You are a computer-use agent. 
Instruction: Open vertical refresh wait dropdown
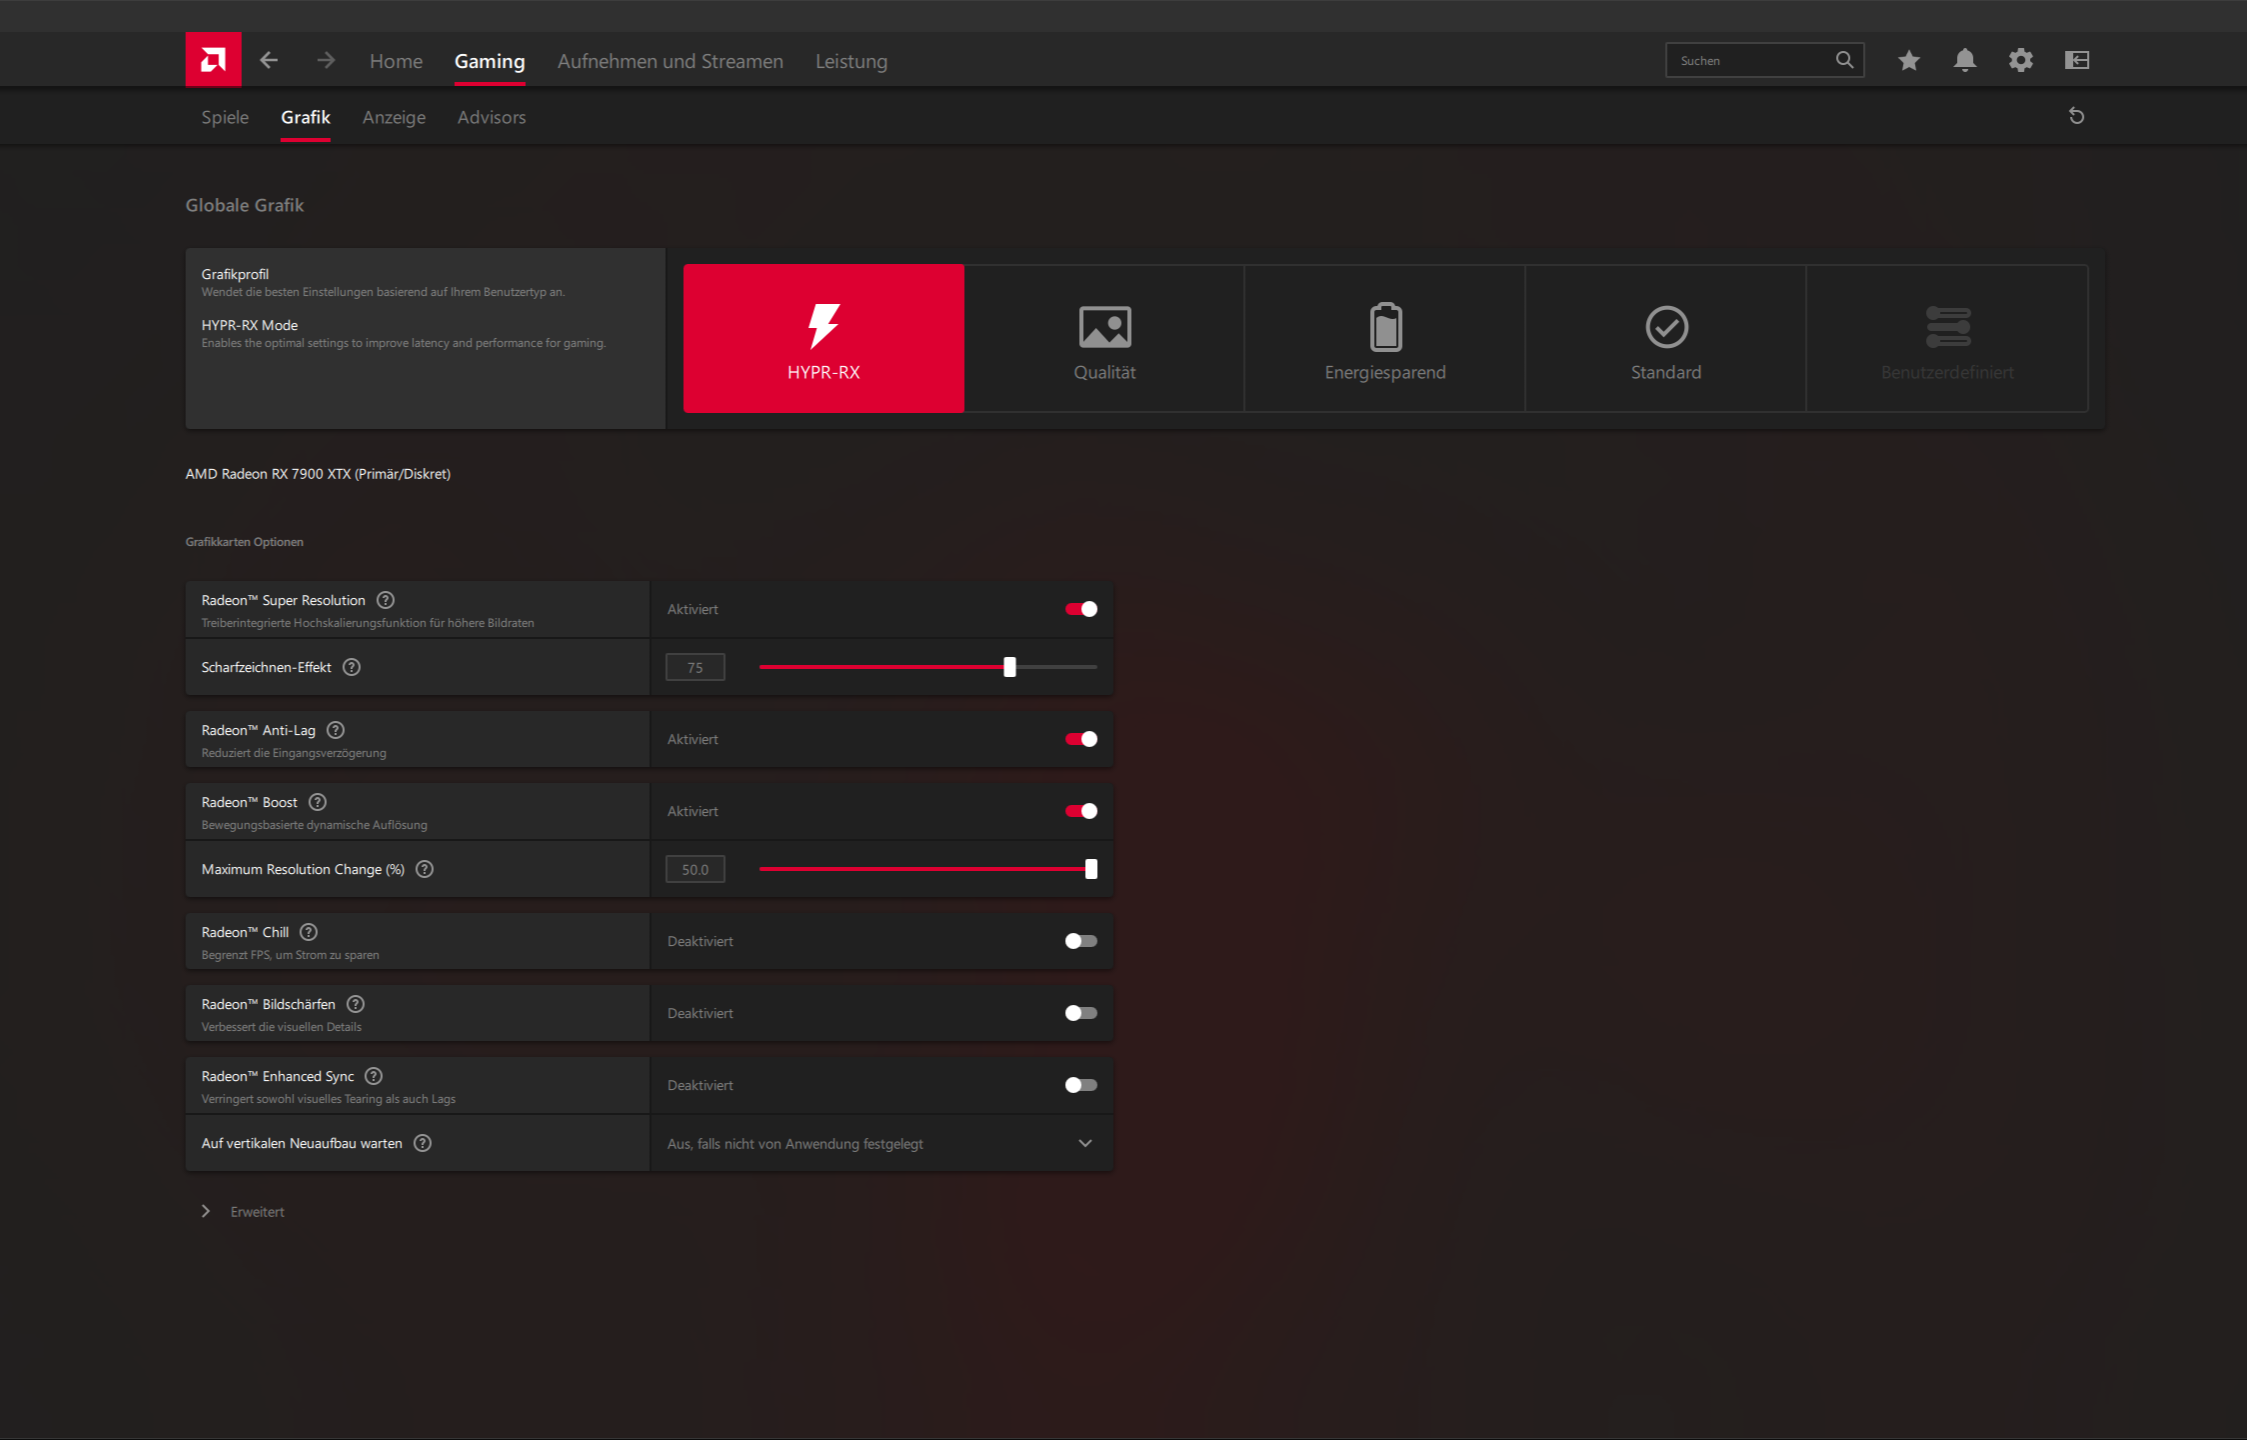tap(881, 1143)
